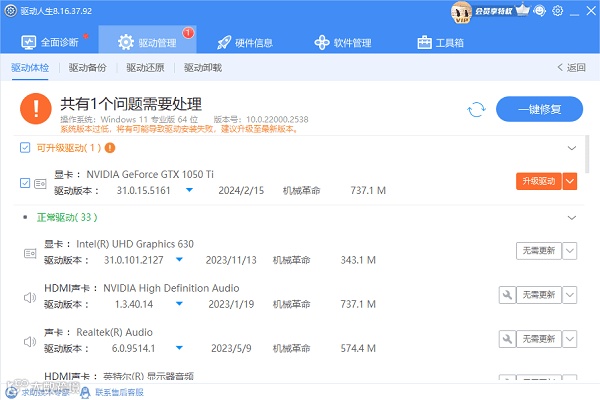This screenshot has height=400, width=600.
Task: Click graphics card icon for GTX 1050 Ti
Action: (40, 184)
